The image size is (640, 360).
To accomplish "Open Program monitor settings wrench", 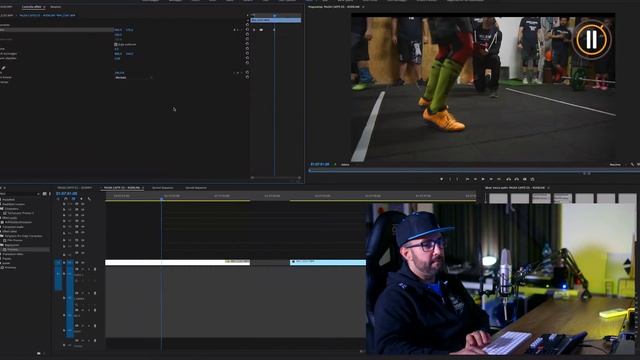I will point(632,164).
